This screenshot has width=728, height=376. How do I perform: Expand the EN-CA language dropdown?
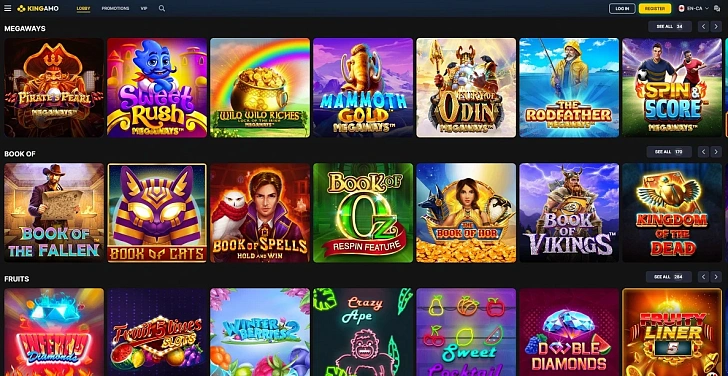[x=694, y=8]
